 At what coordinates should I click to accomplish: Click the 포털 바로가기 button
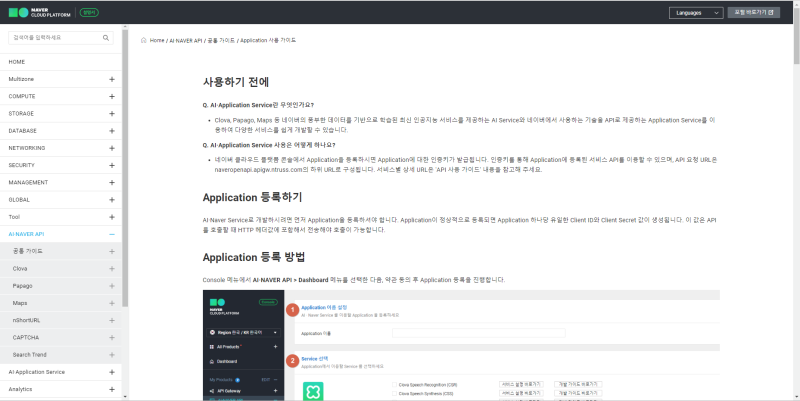(x=754, y=12)
